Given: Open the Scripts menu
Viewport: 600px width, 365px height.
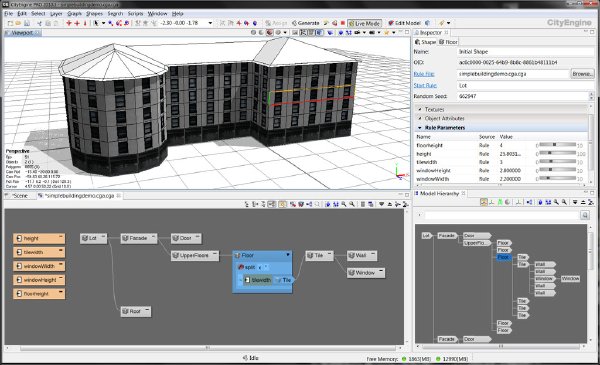Looking at the screenshot, I should pyautogui.click(x=135, y=13).
